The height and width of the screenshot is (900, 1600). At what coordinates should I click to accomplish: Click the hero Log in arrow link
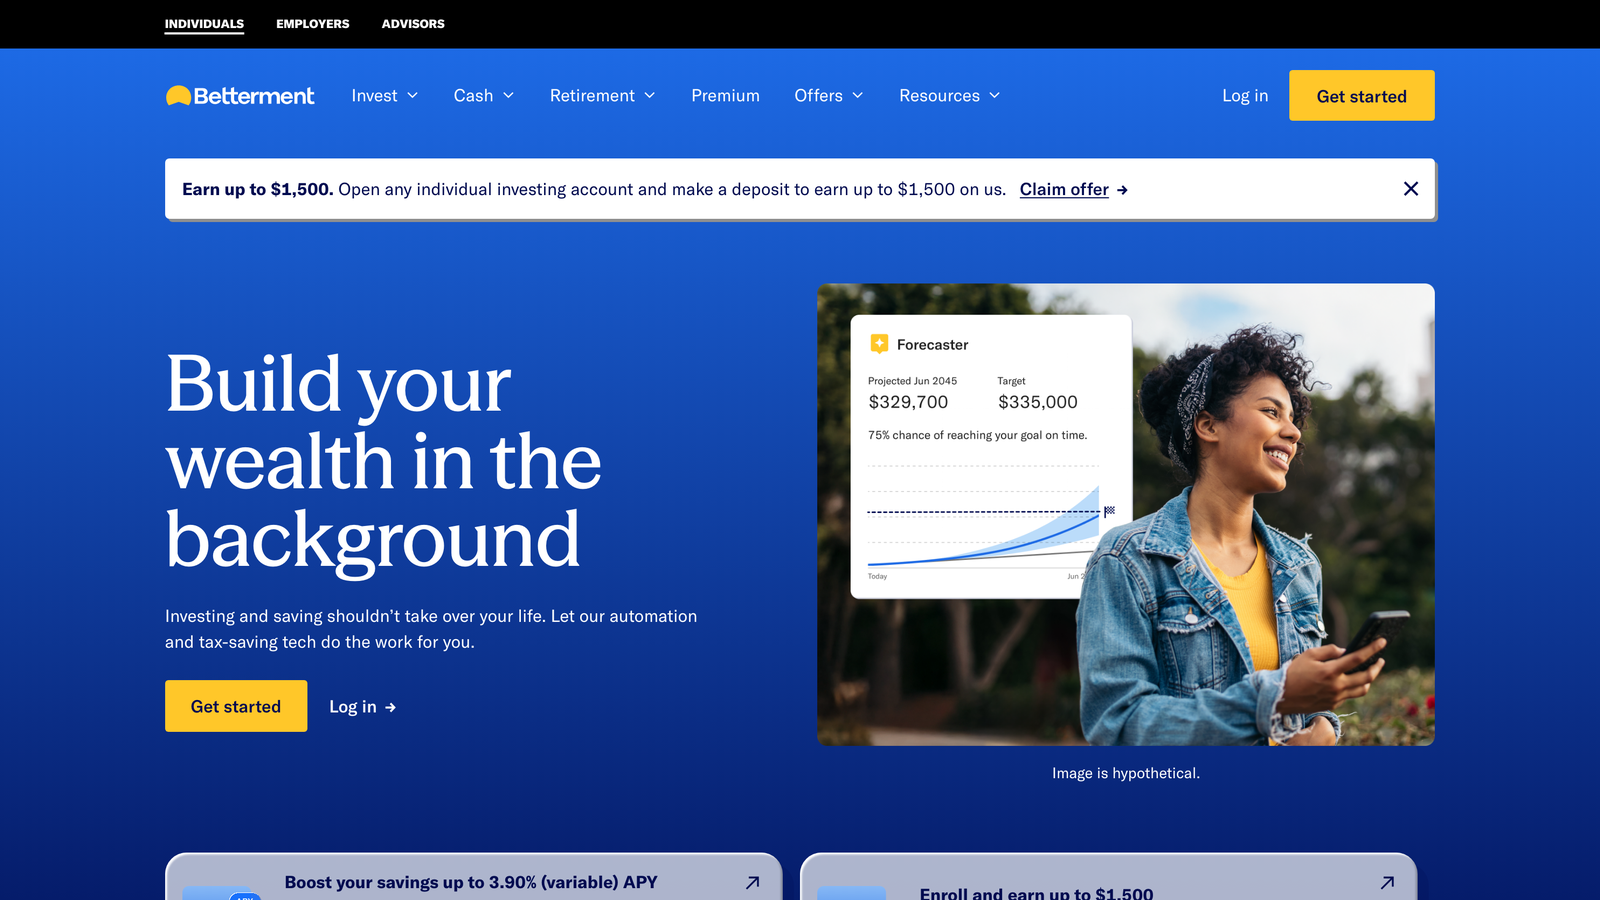362,707
